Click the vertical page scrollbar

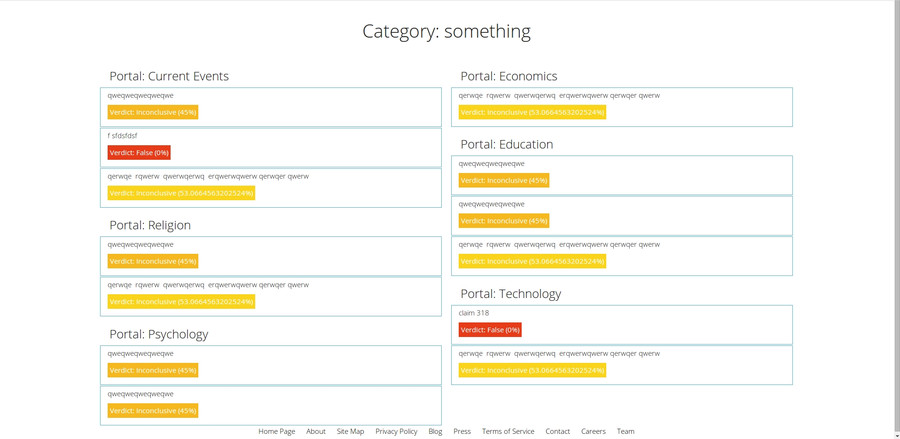(895, 200)
